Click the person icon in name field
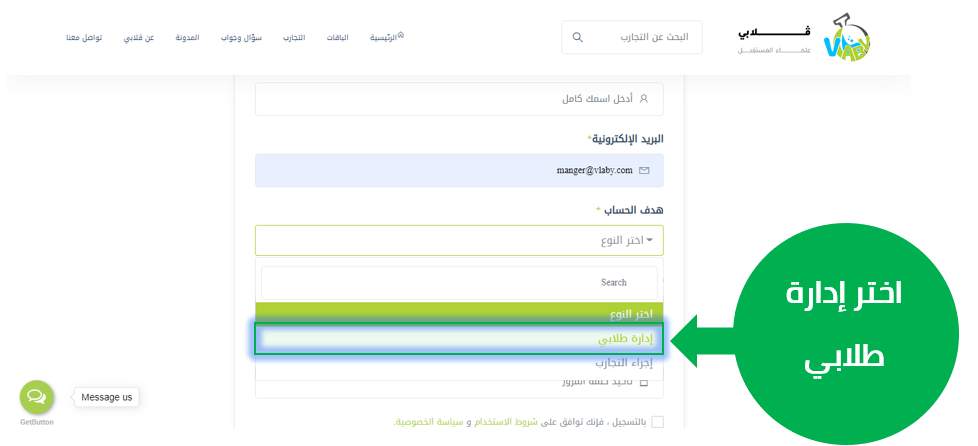This screenshot has width=978, height=446. coord(644,99)
